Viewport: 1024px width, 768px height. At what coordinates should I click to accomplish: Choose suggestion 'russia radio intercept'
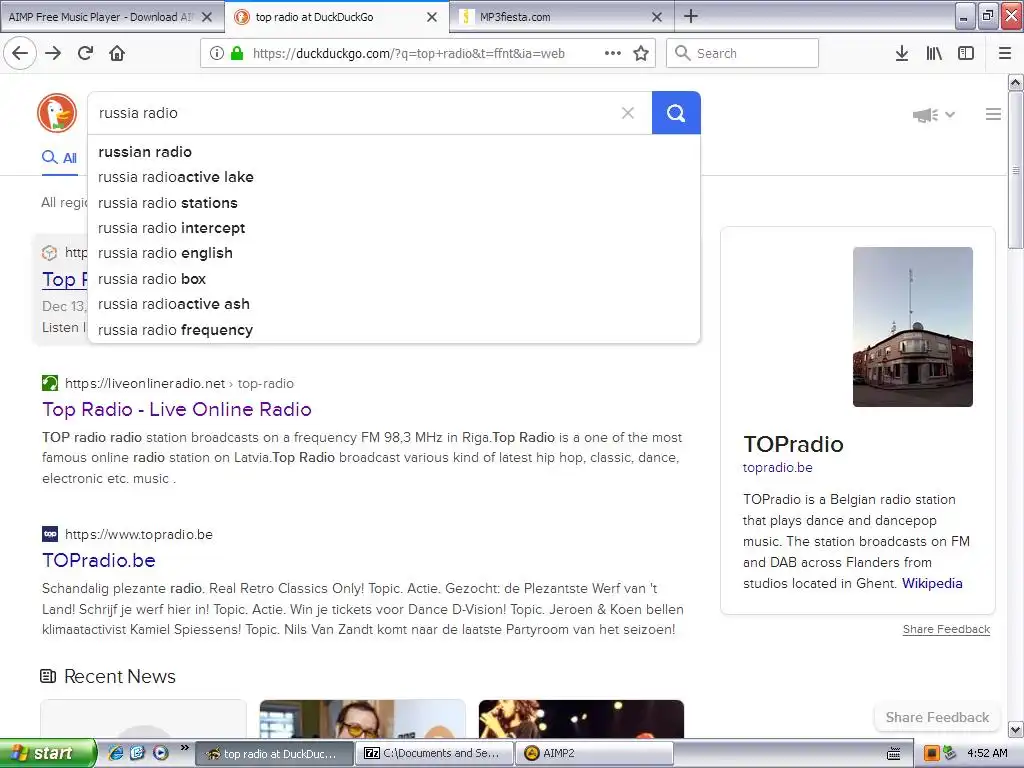click(394, 228)
